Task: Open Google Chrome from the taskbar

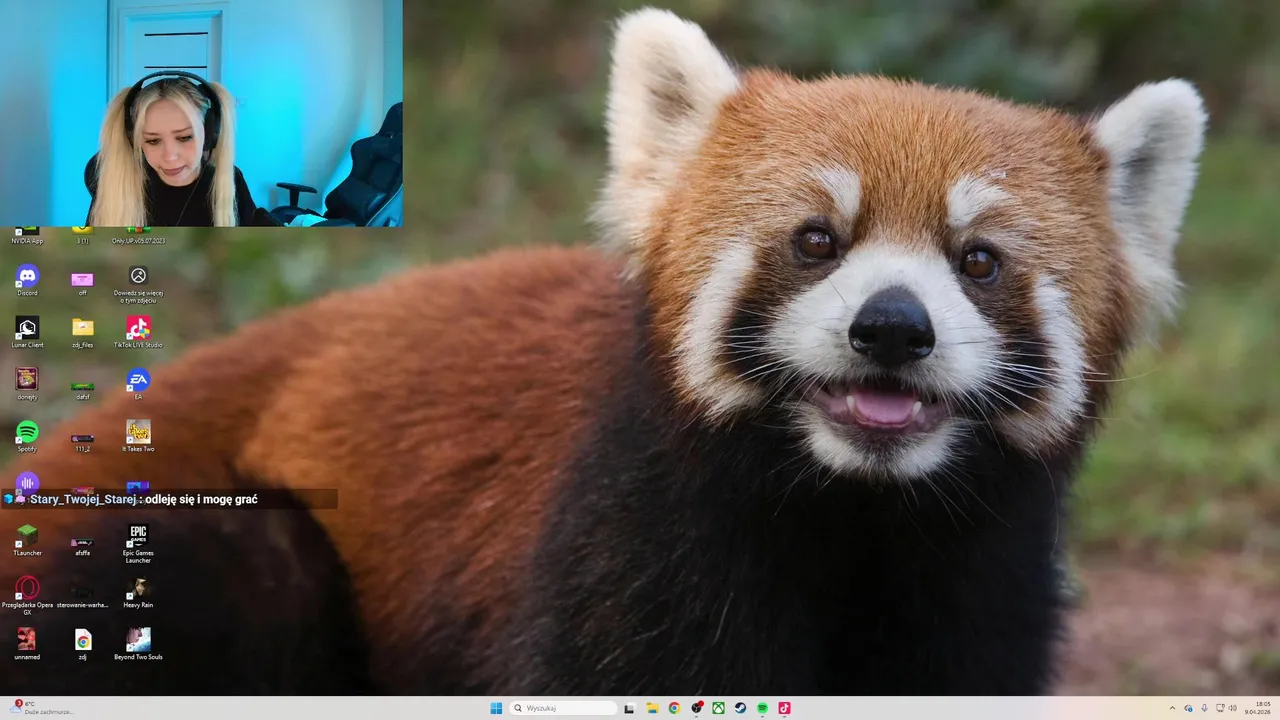Action: (674, 708)
